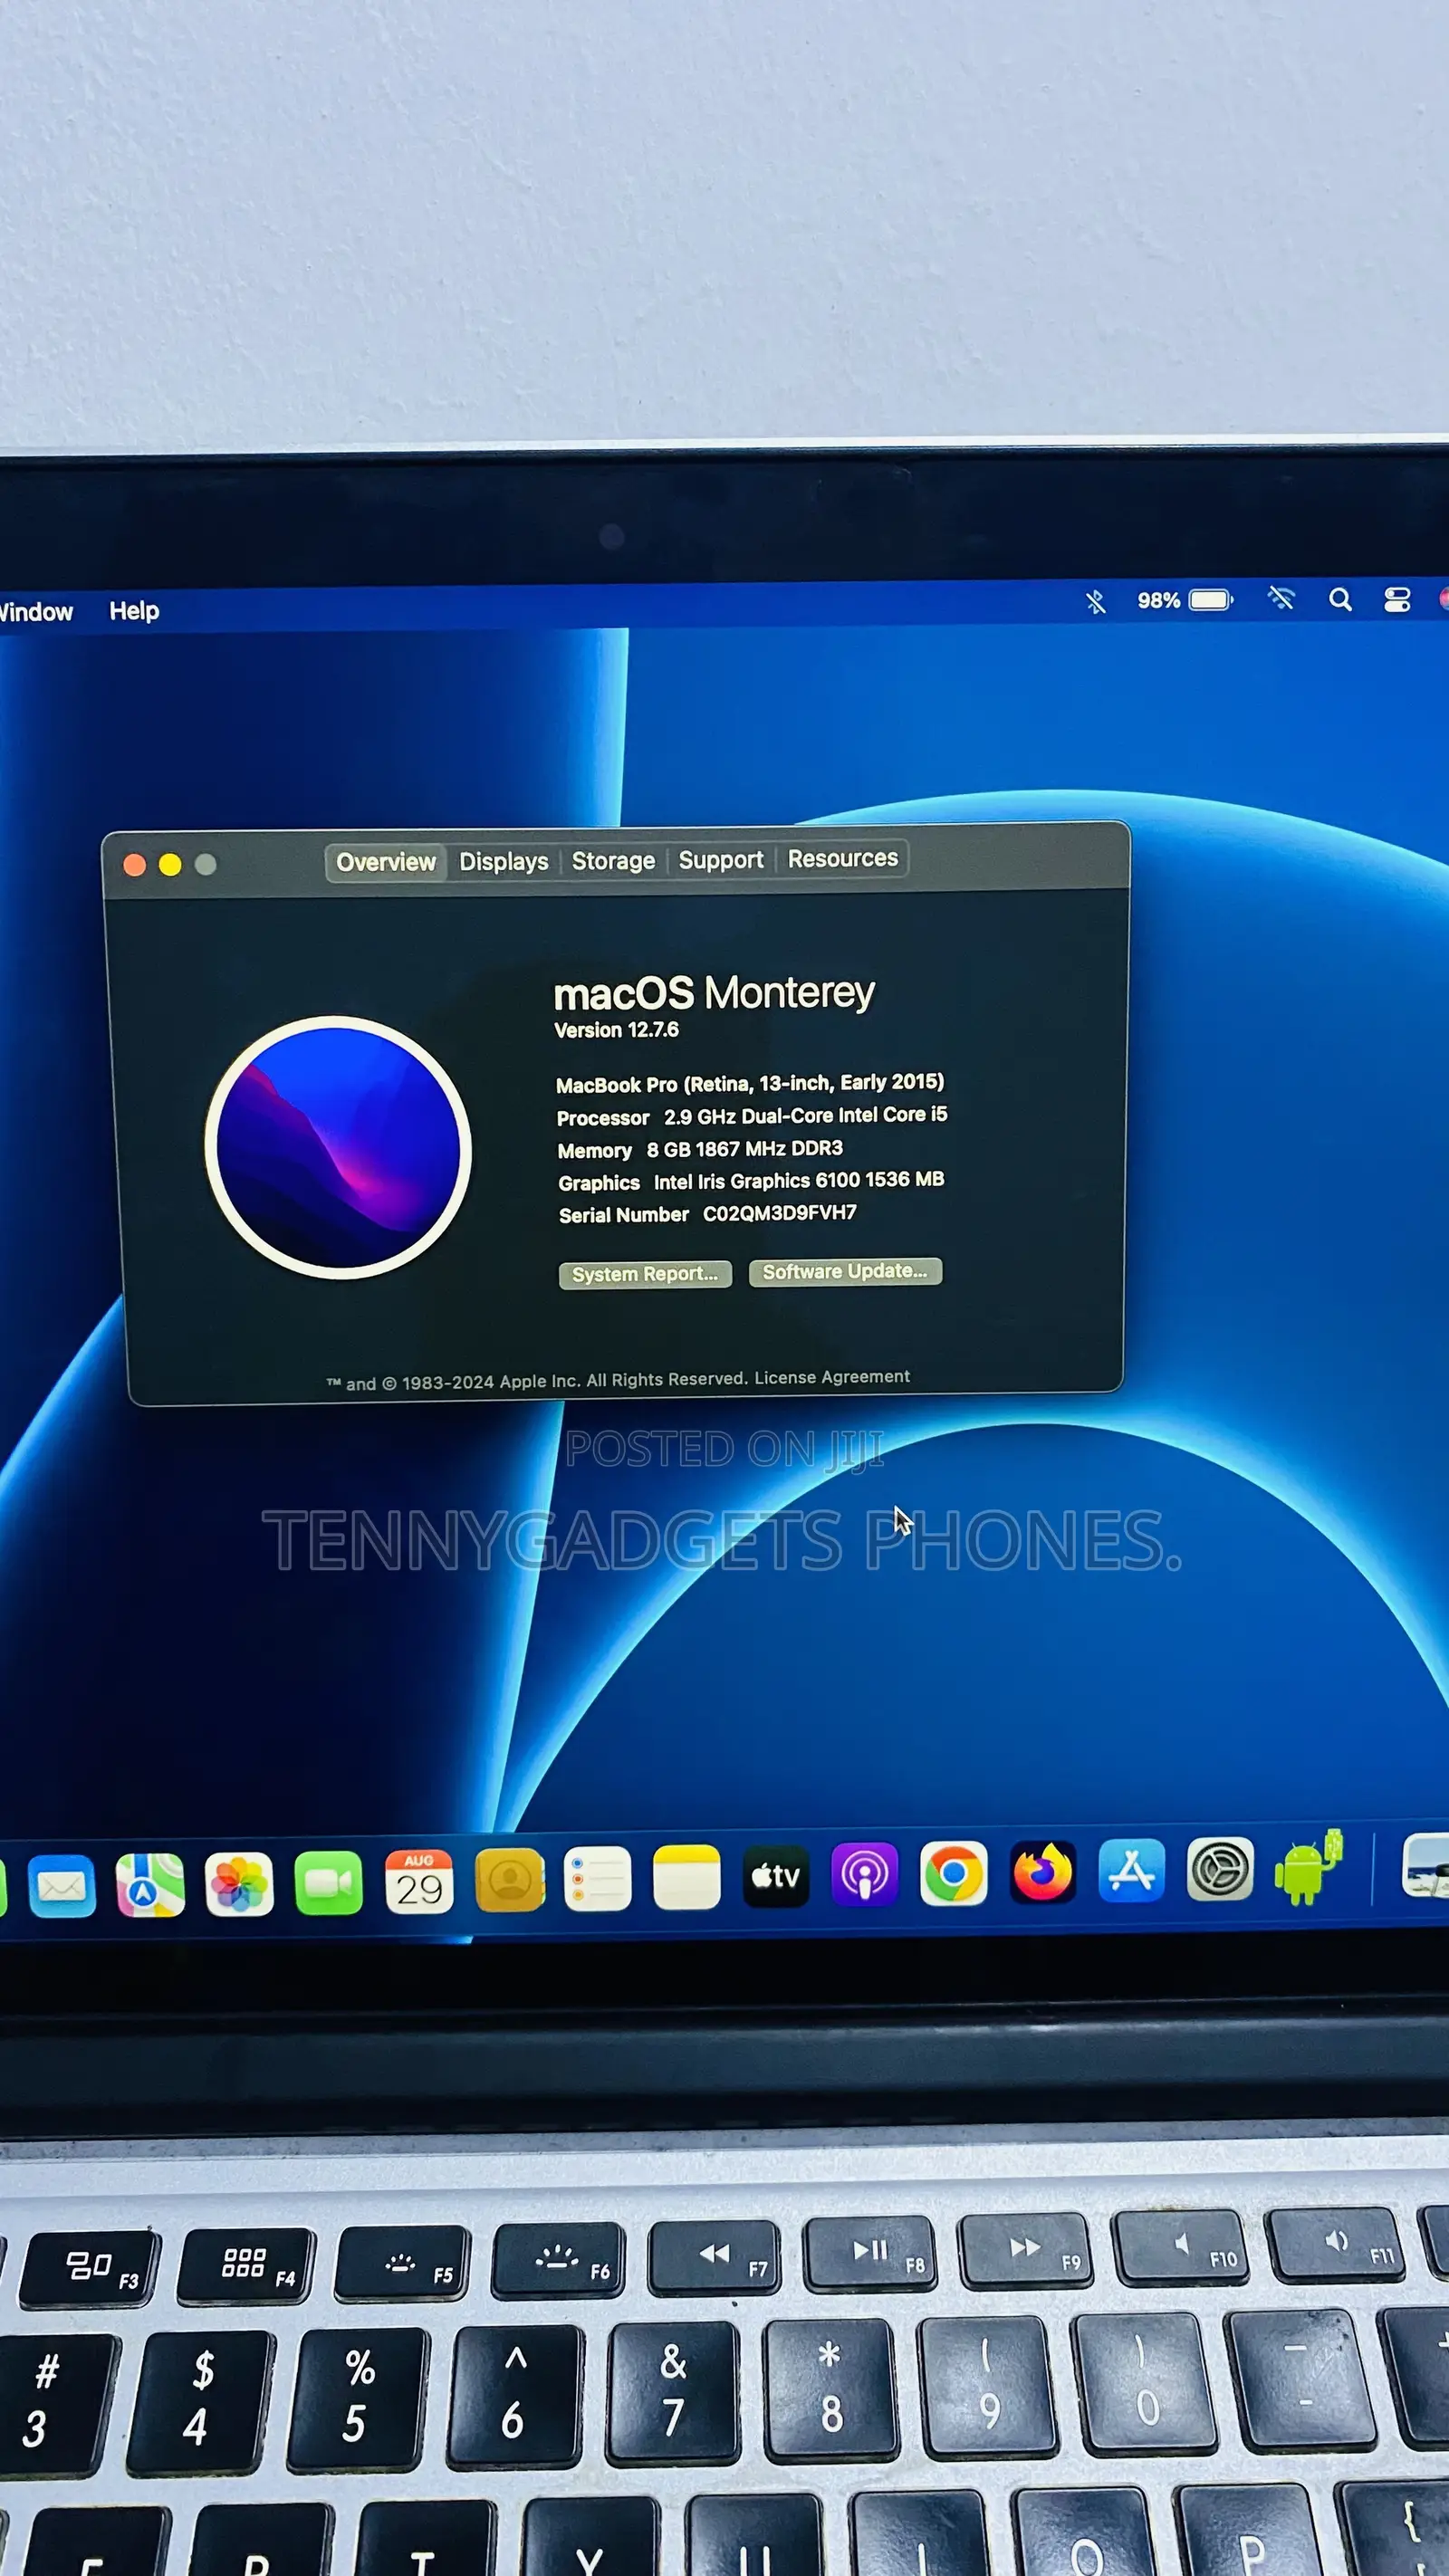
Task: Switch to the Displays tab
Action: click(503, 861)
